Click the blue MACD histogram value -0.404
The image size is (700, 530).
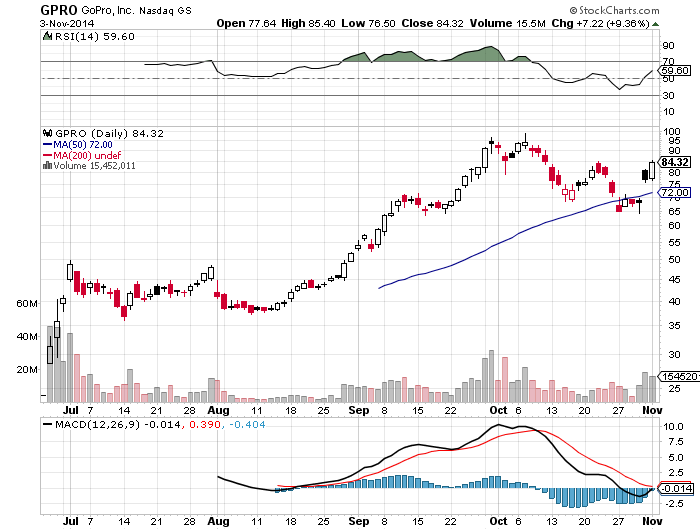[247, 425]
